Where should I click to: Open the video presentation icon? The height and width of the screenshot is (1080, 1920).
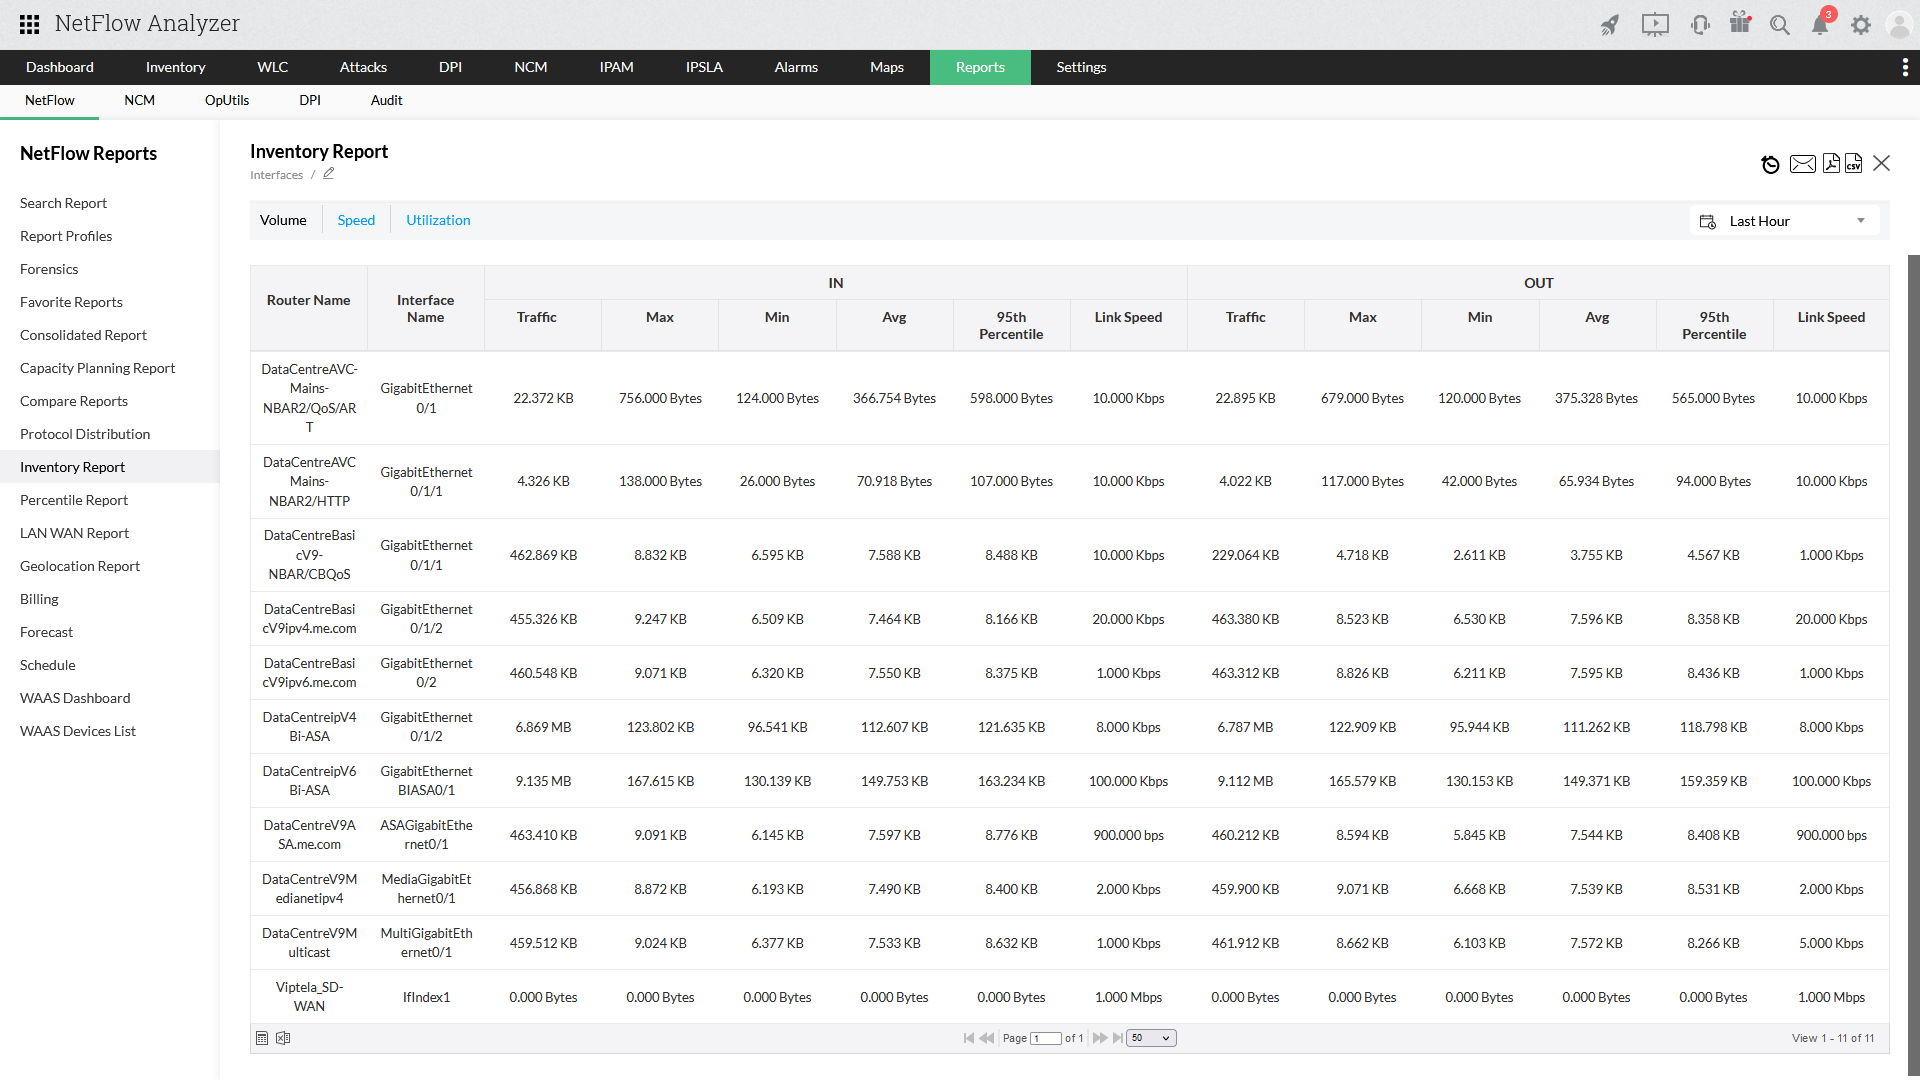(1655, 25)
